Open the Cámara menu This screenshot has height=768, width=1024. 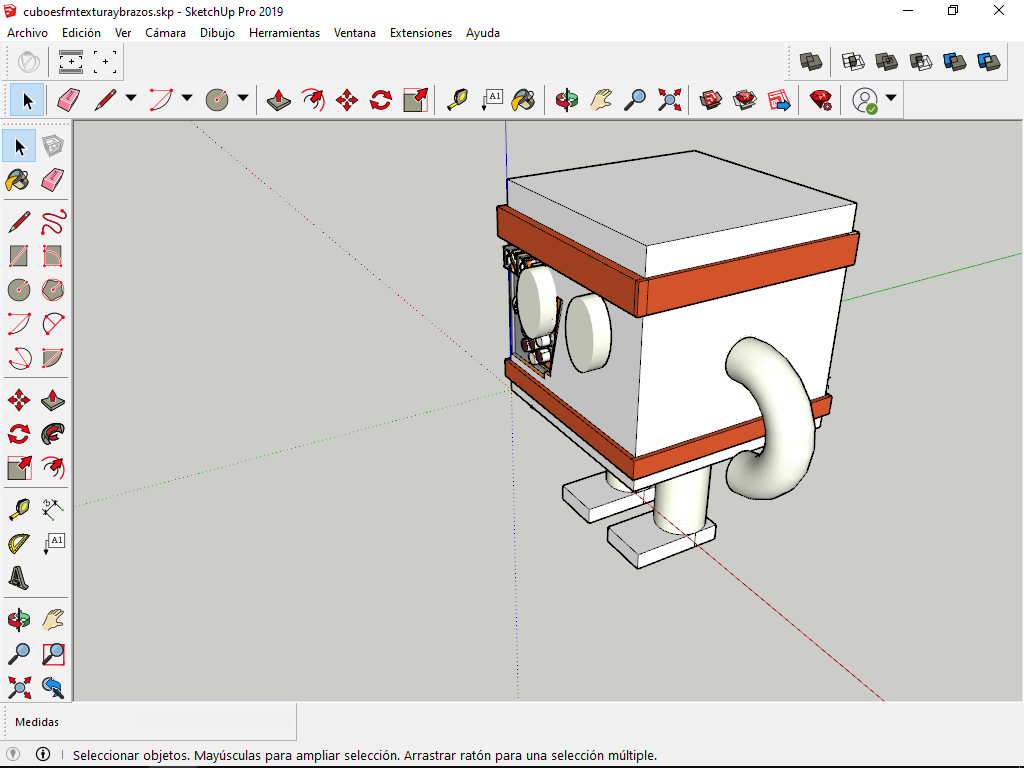pos(165,33)
